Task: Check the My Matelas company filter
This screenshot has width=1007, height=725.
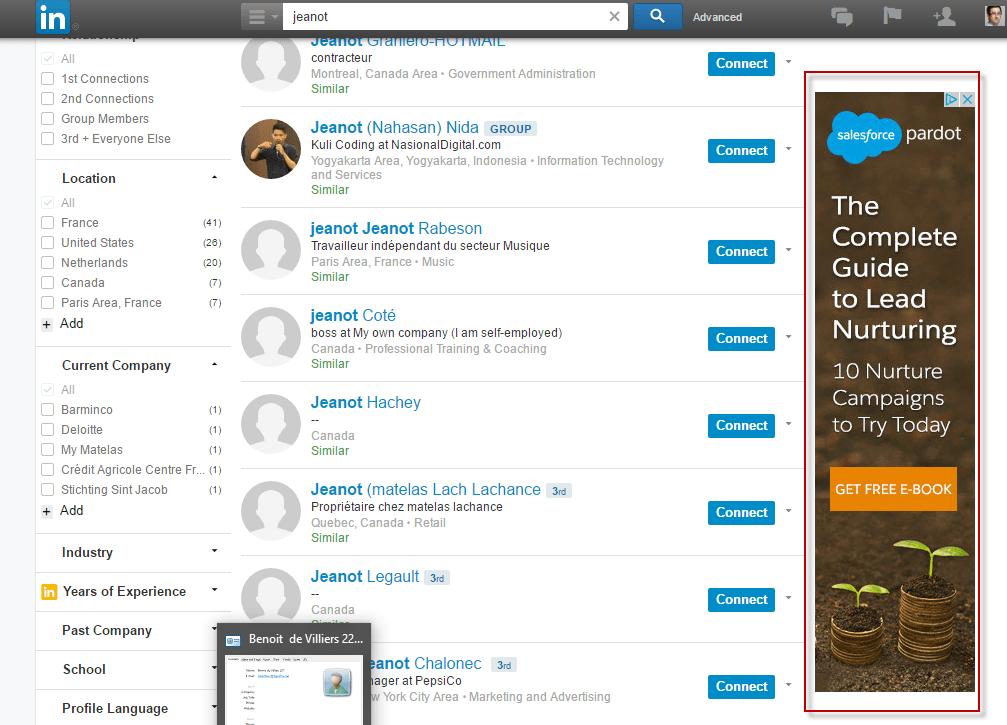Action: point(48,450)
